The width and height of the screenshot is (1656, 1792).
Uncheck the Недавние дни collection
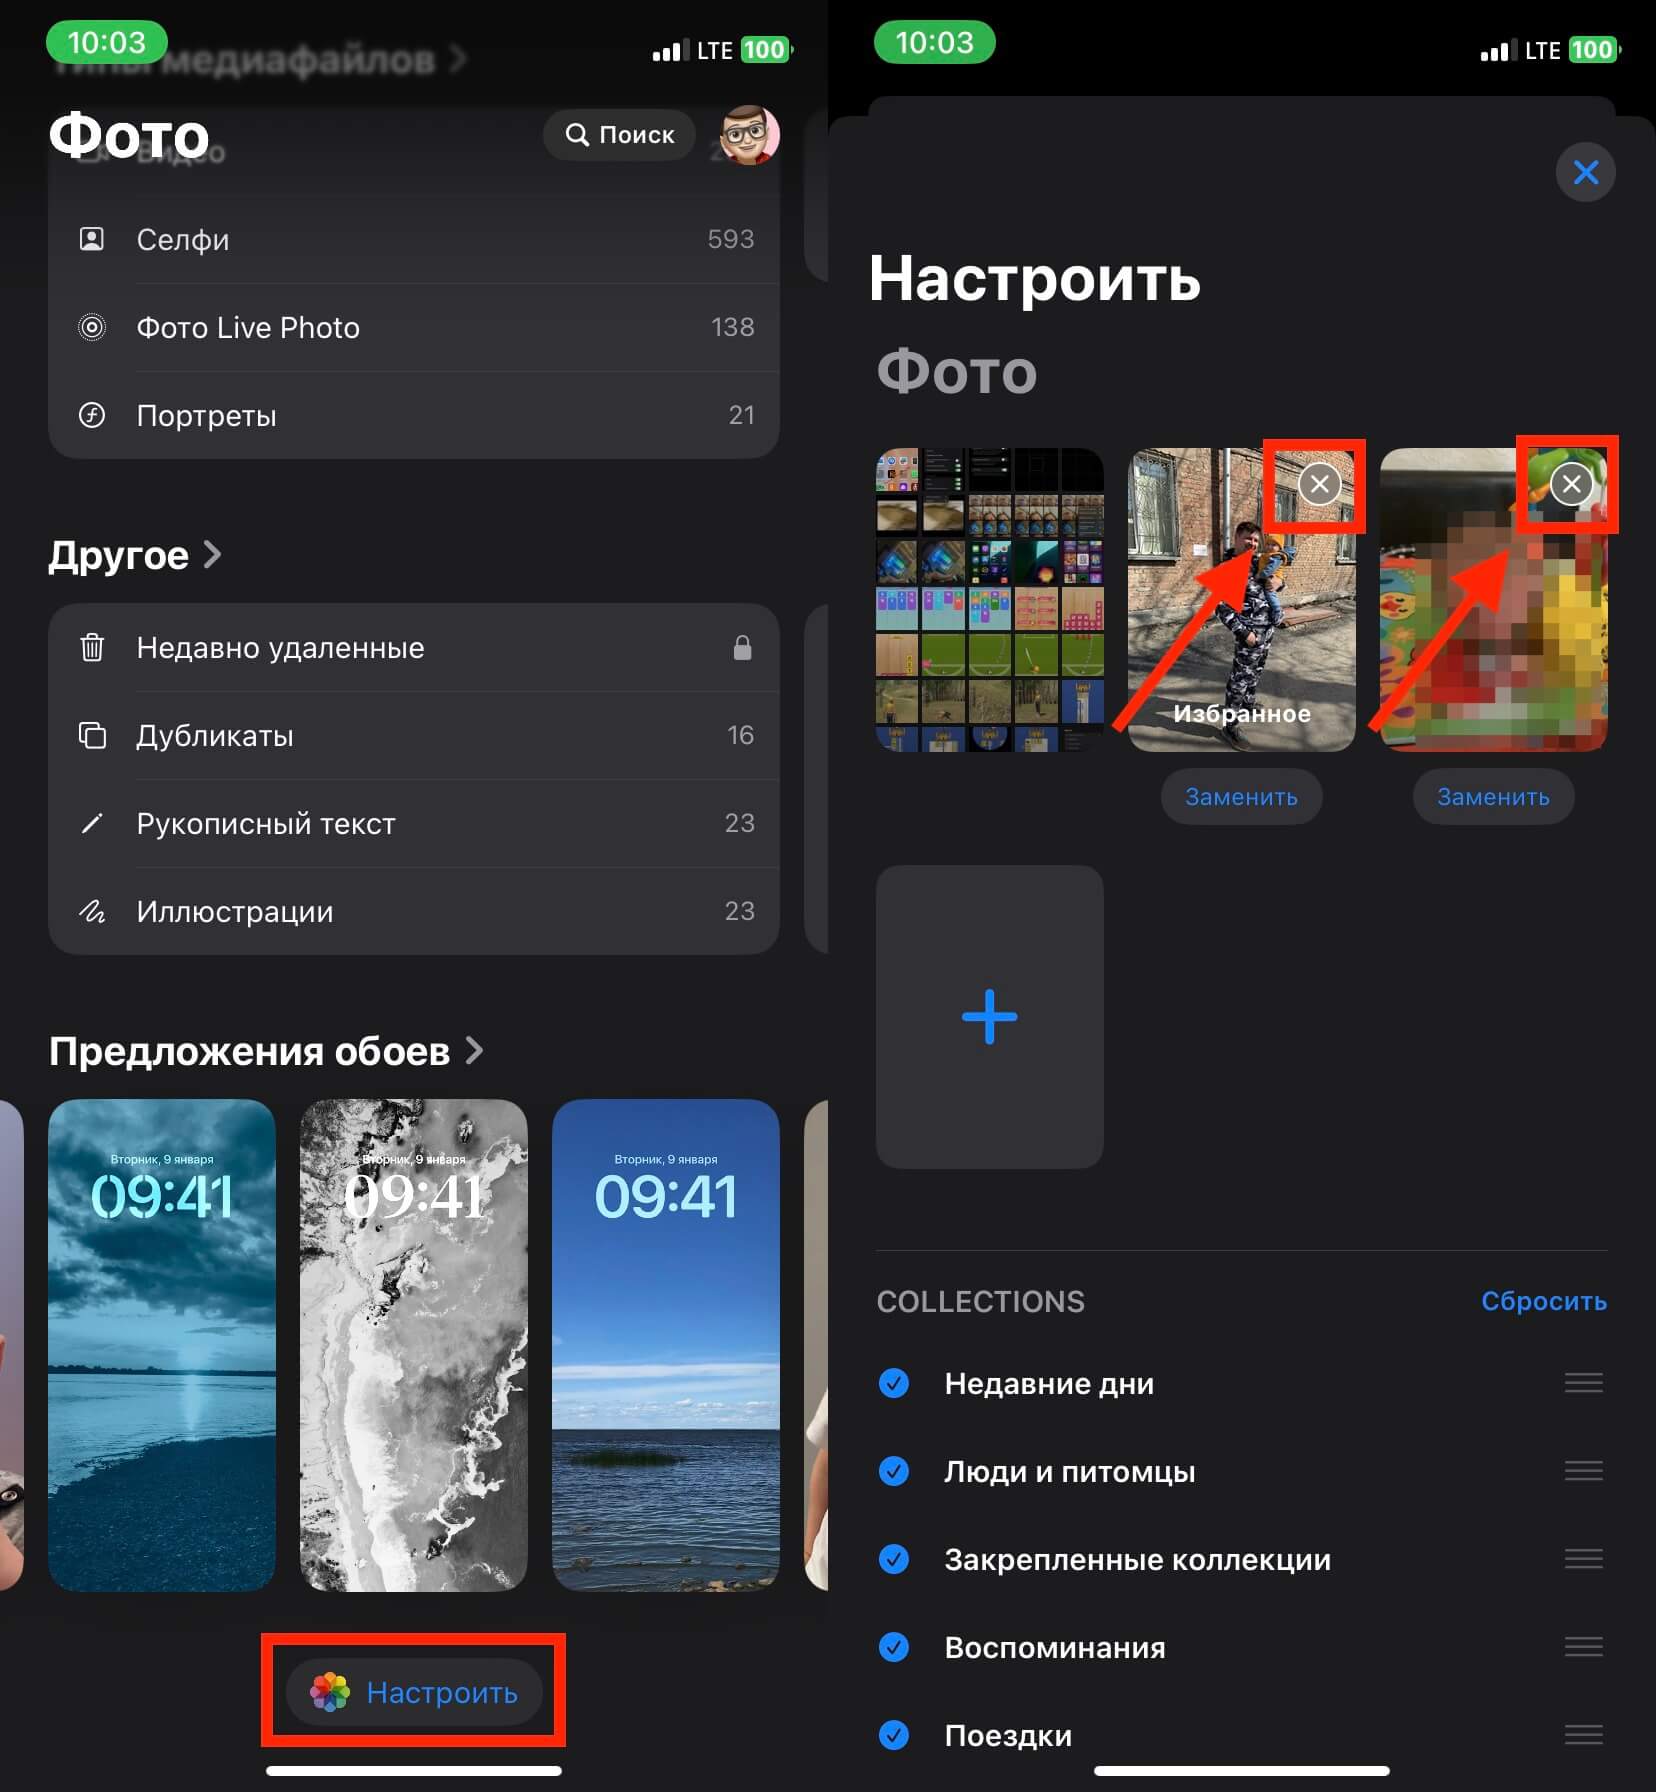click(893, 1383)
